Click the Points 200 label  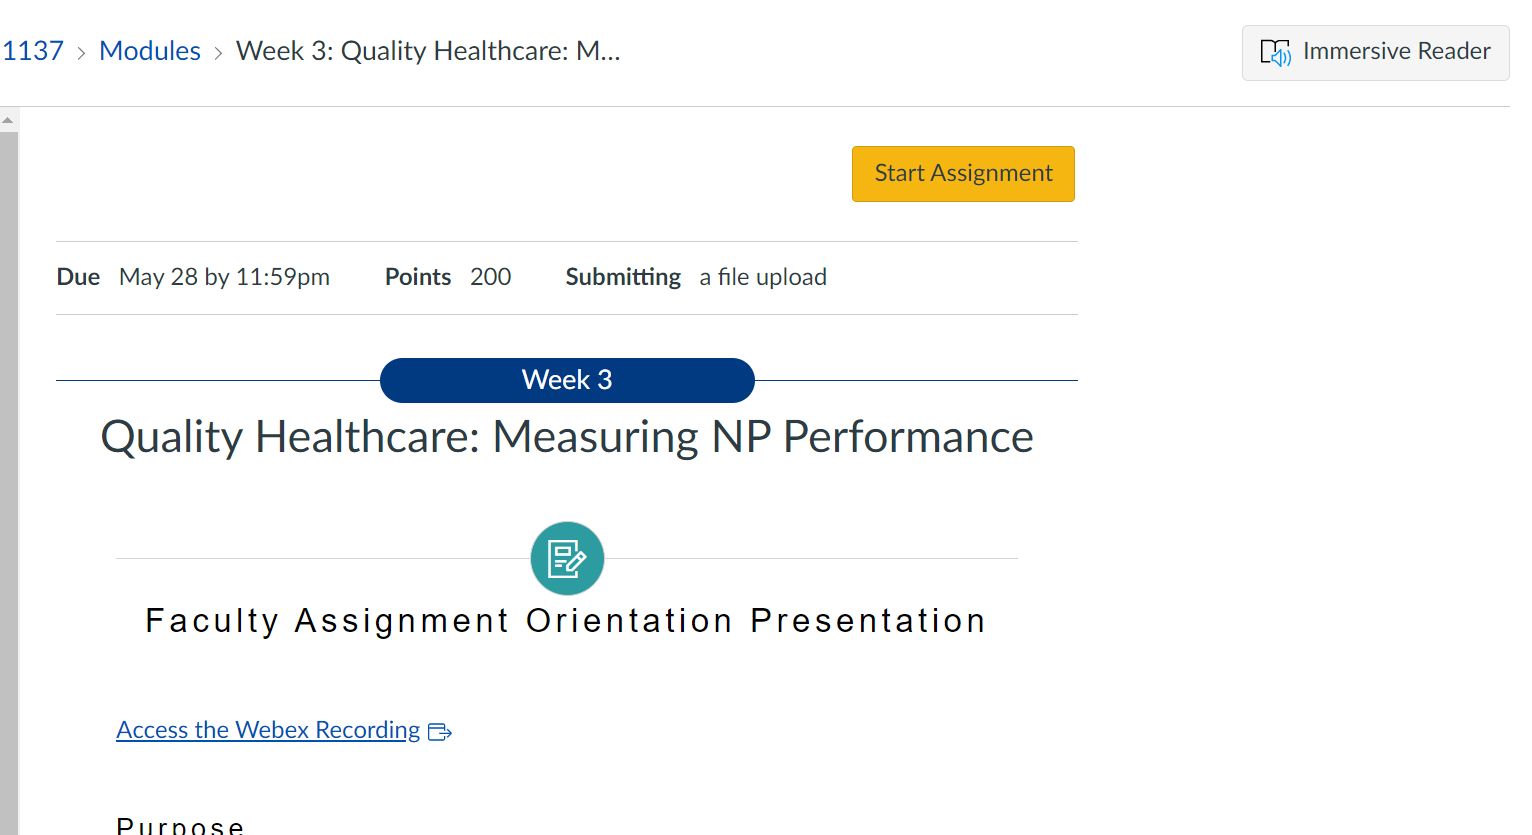[417, 277]
